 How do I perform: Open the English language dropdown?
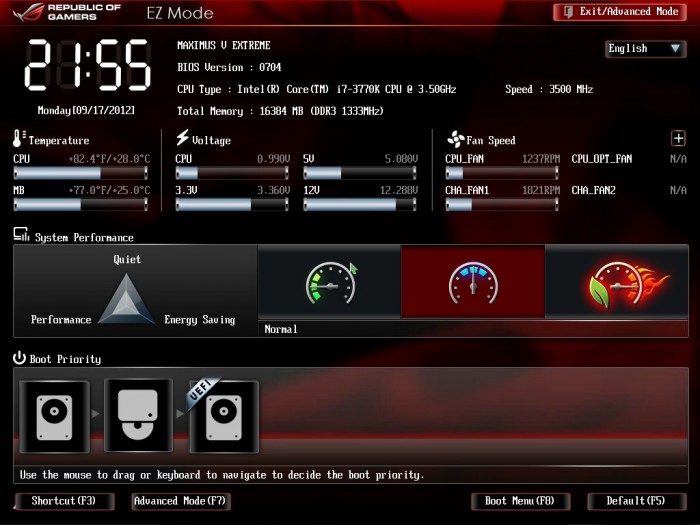[x=645, y=48]
